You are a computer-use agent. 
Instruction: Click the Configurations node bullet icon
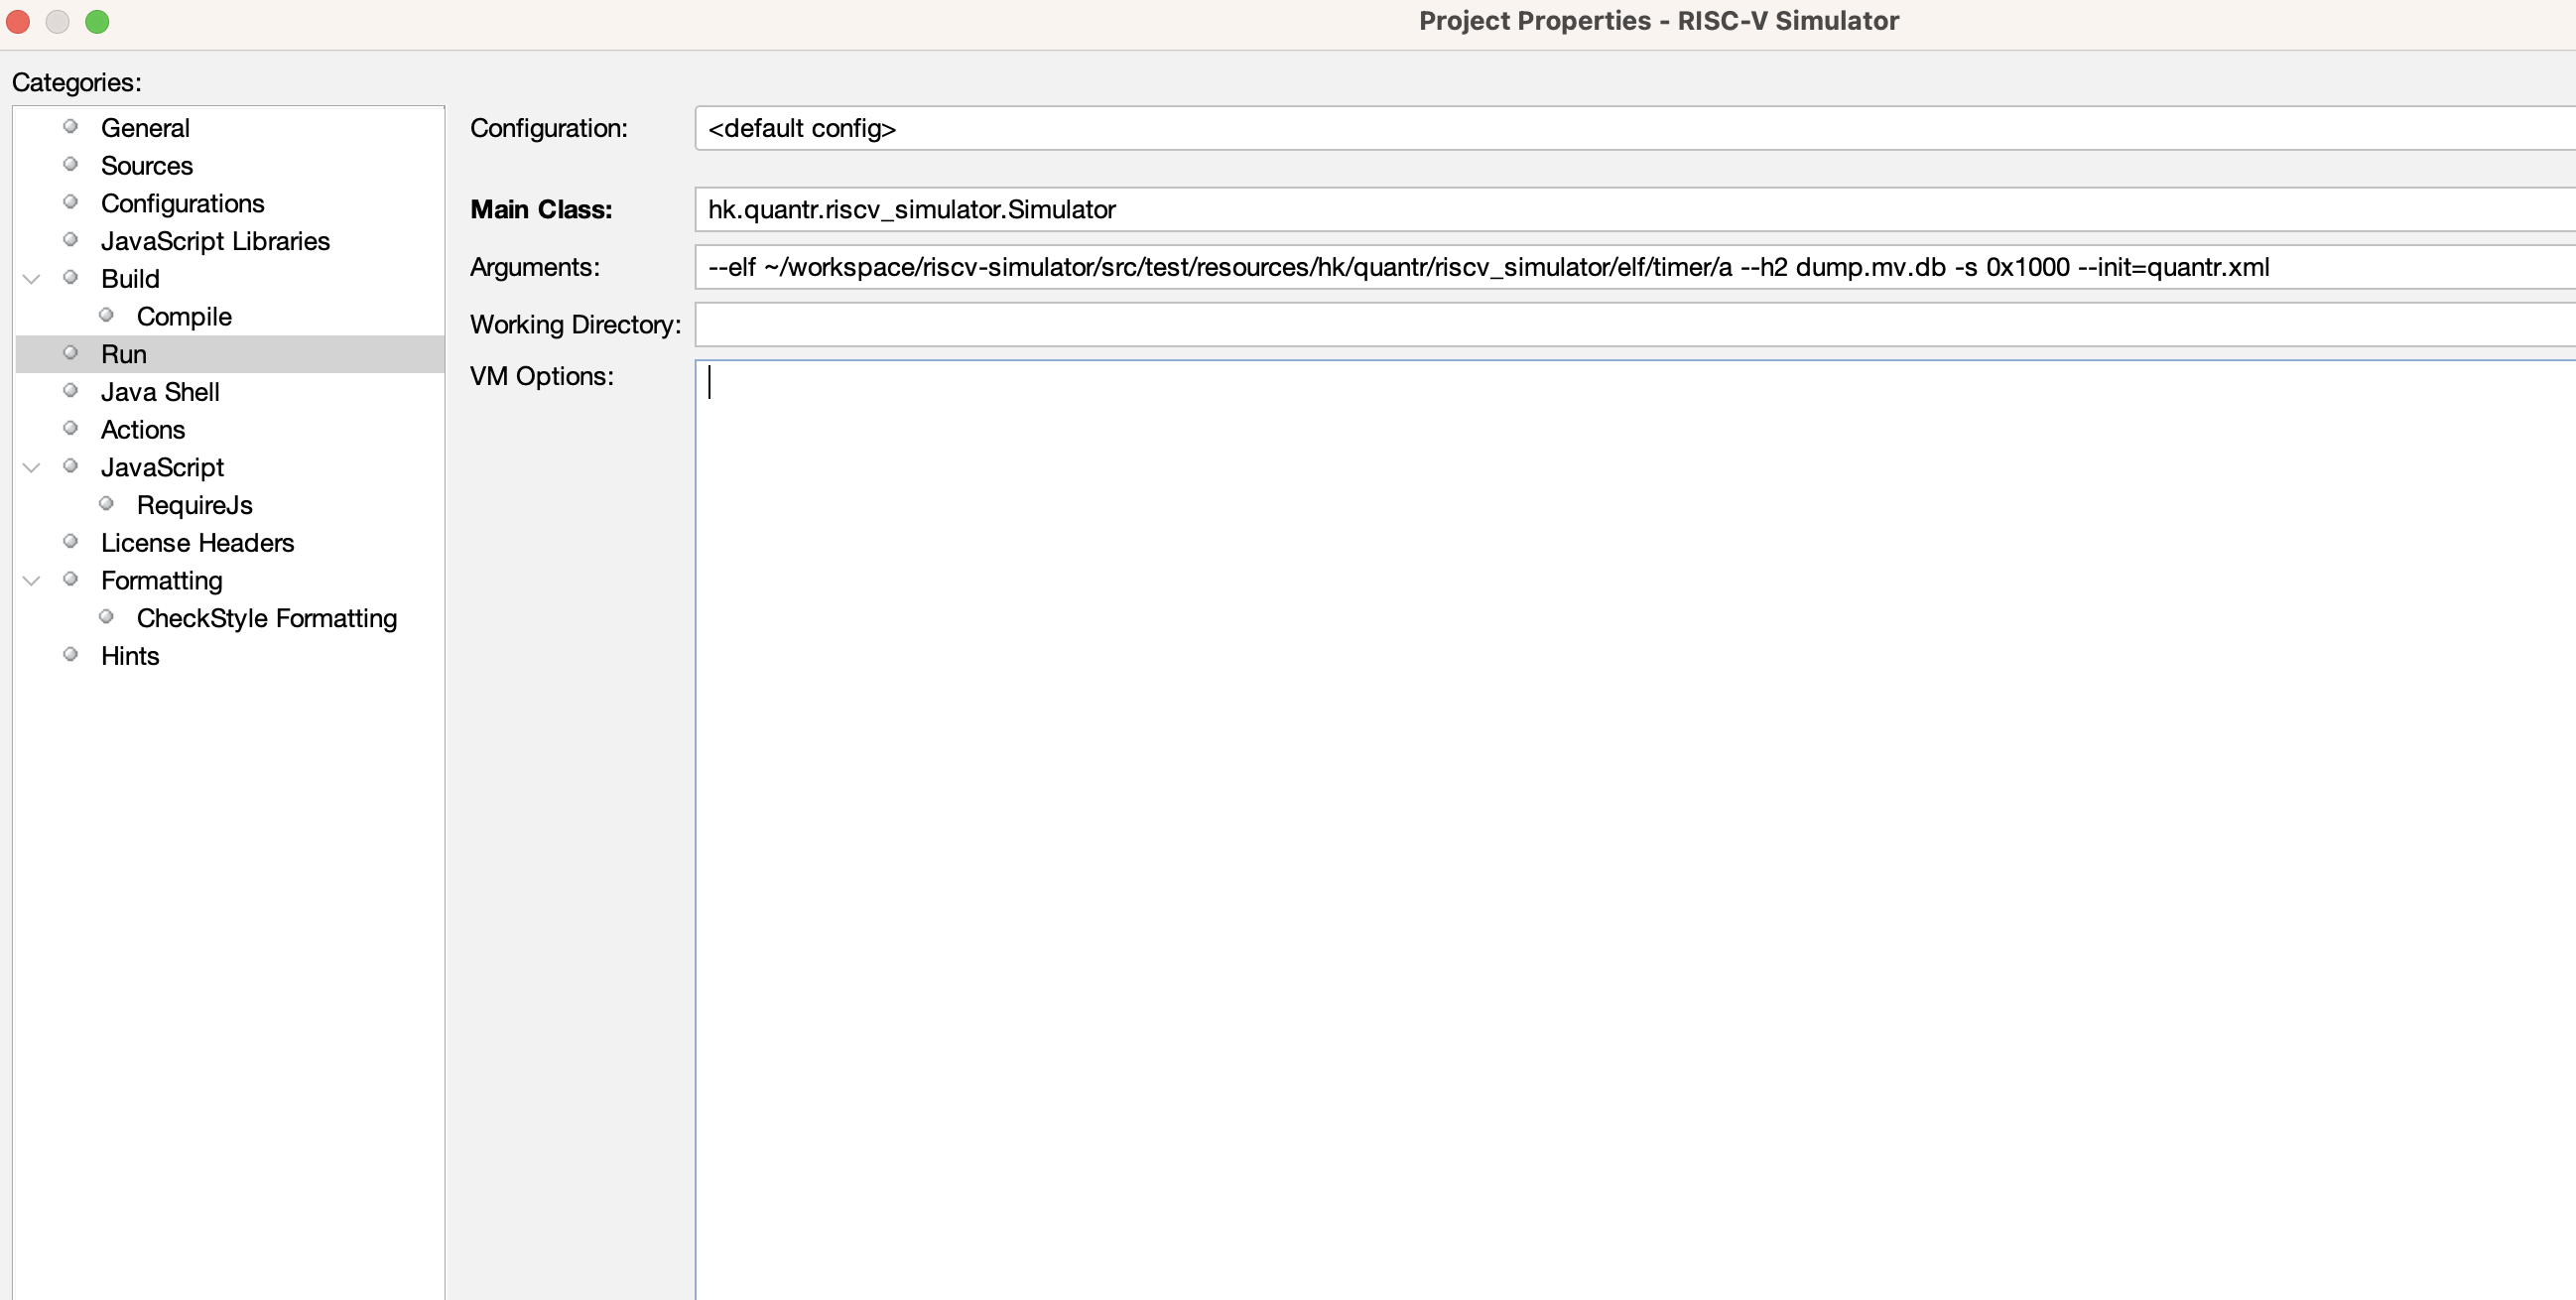(x=71, y=202)
